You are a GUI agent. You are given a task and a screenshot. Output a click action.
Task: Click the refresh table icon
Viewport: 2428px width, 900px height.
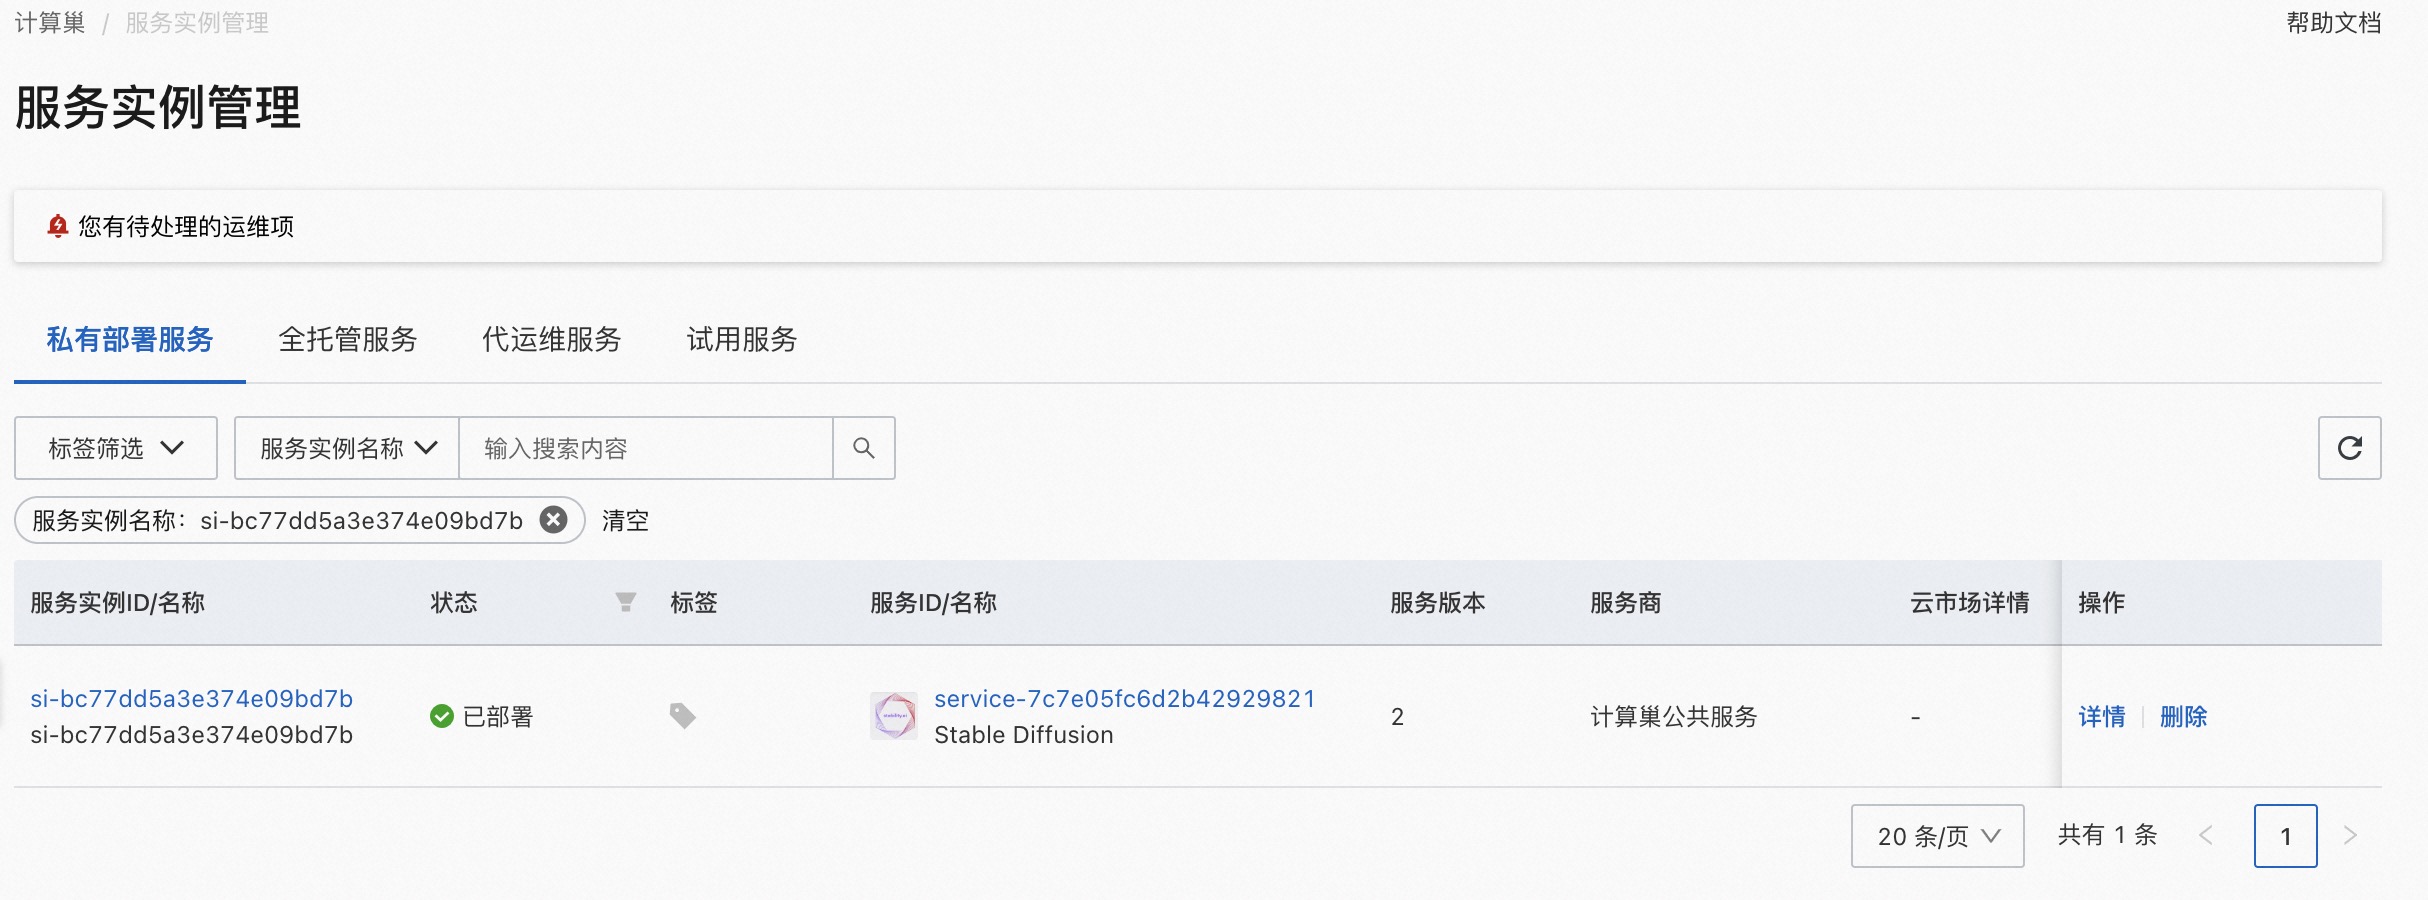(2349, 448)
